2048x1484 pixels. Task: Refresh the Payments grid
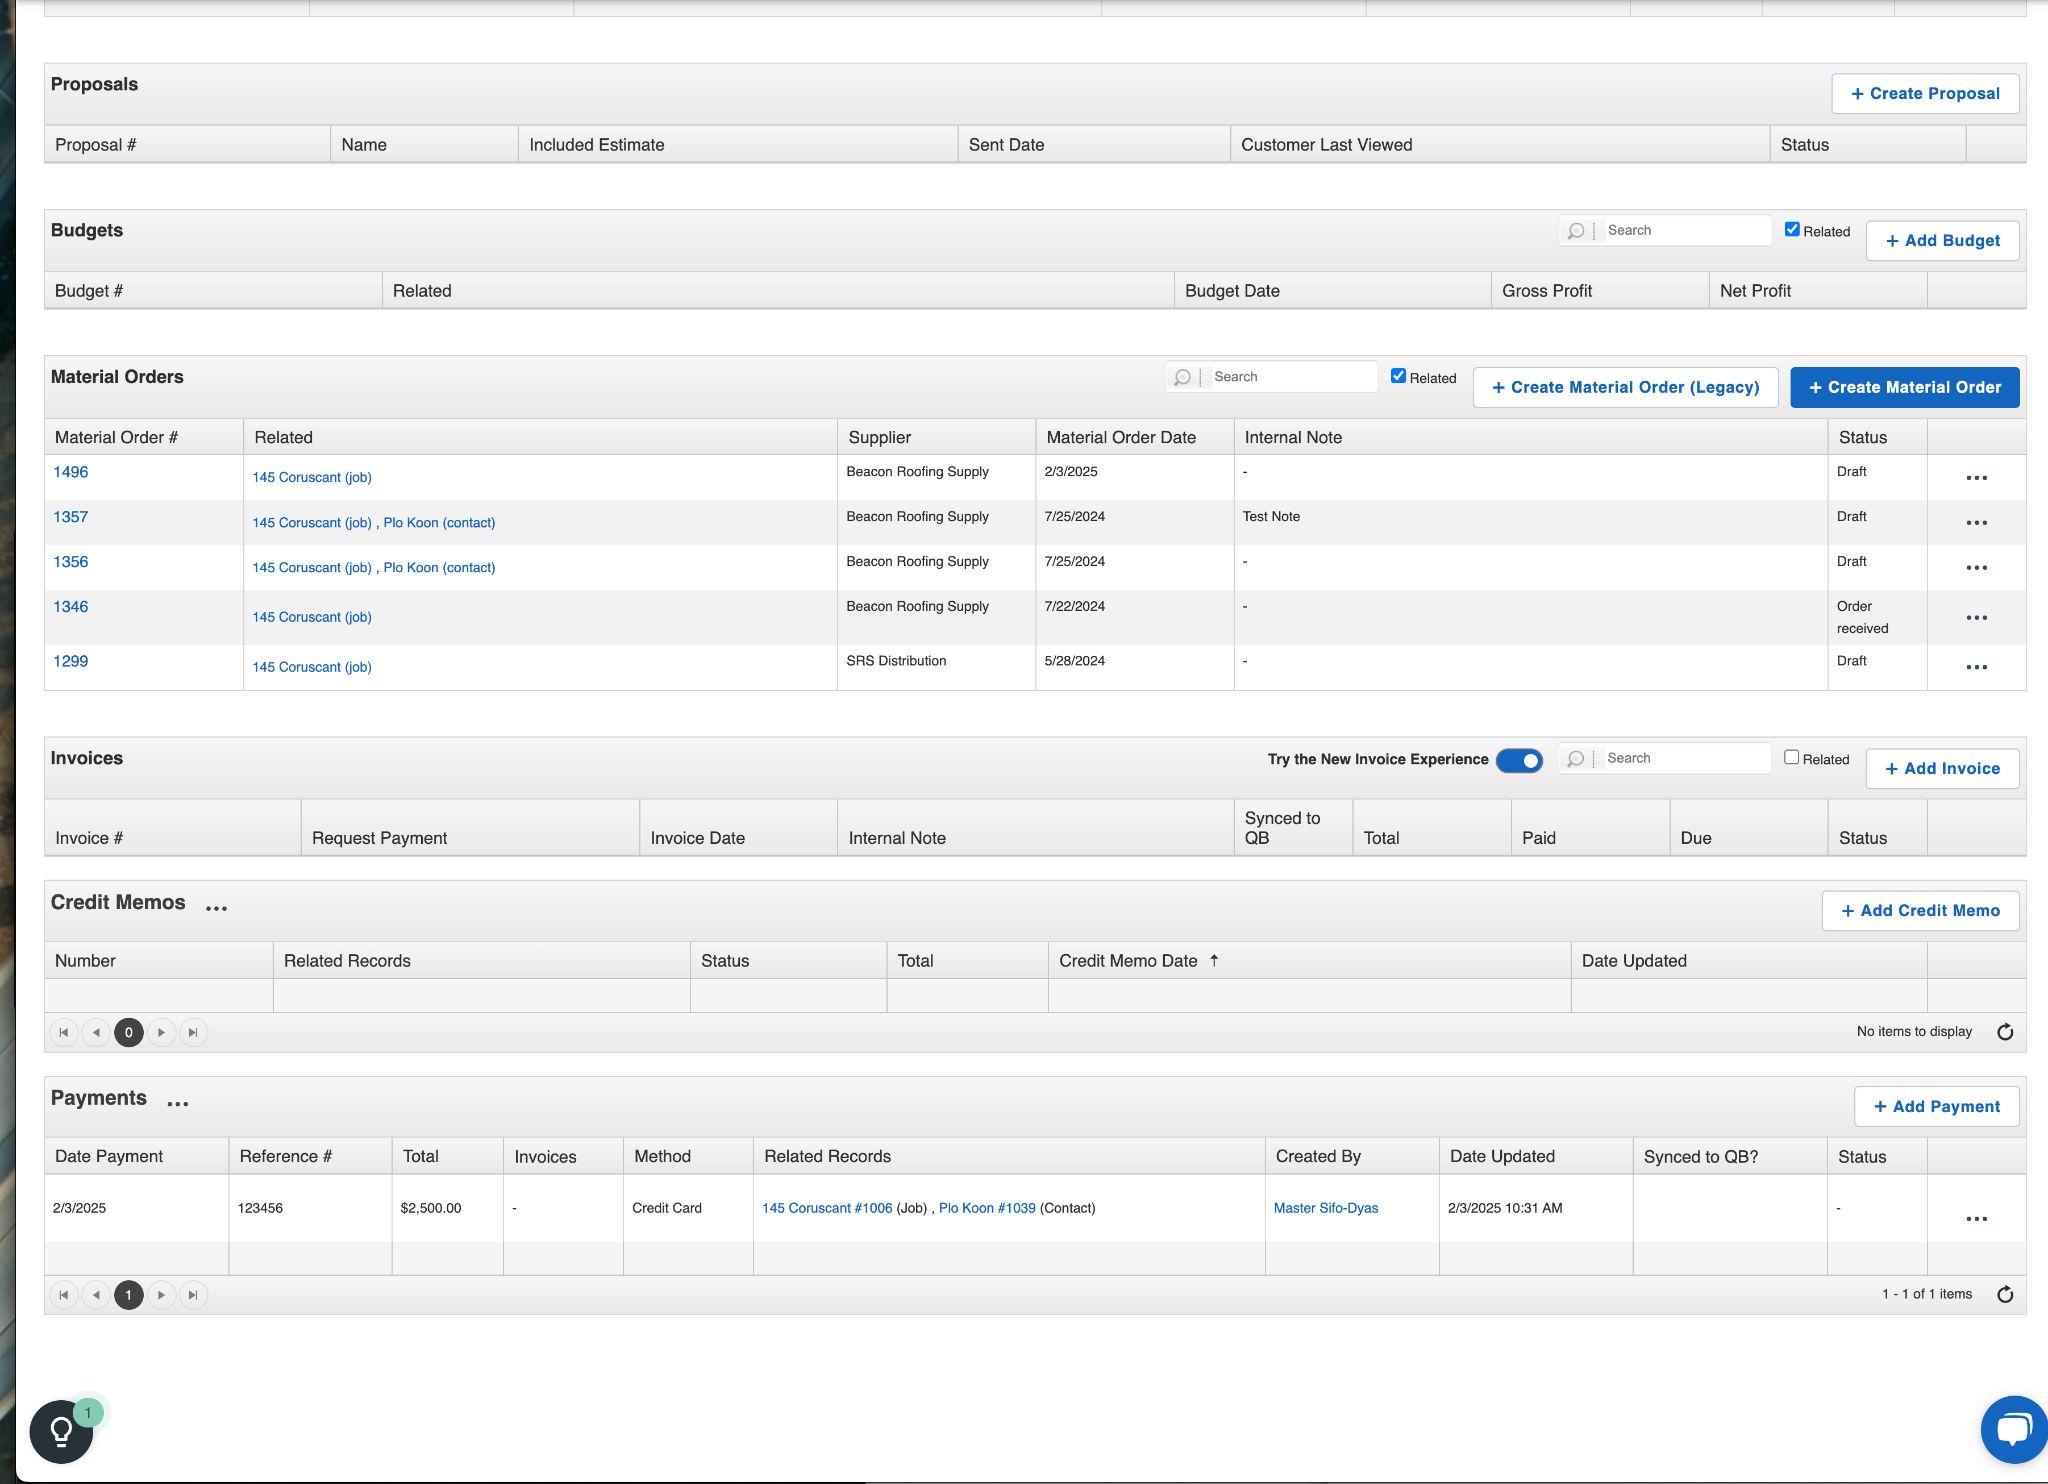[x=2004, y=1295]
